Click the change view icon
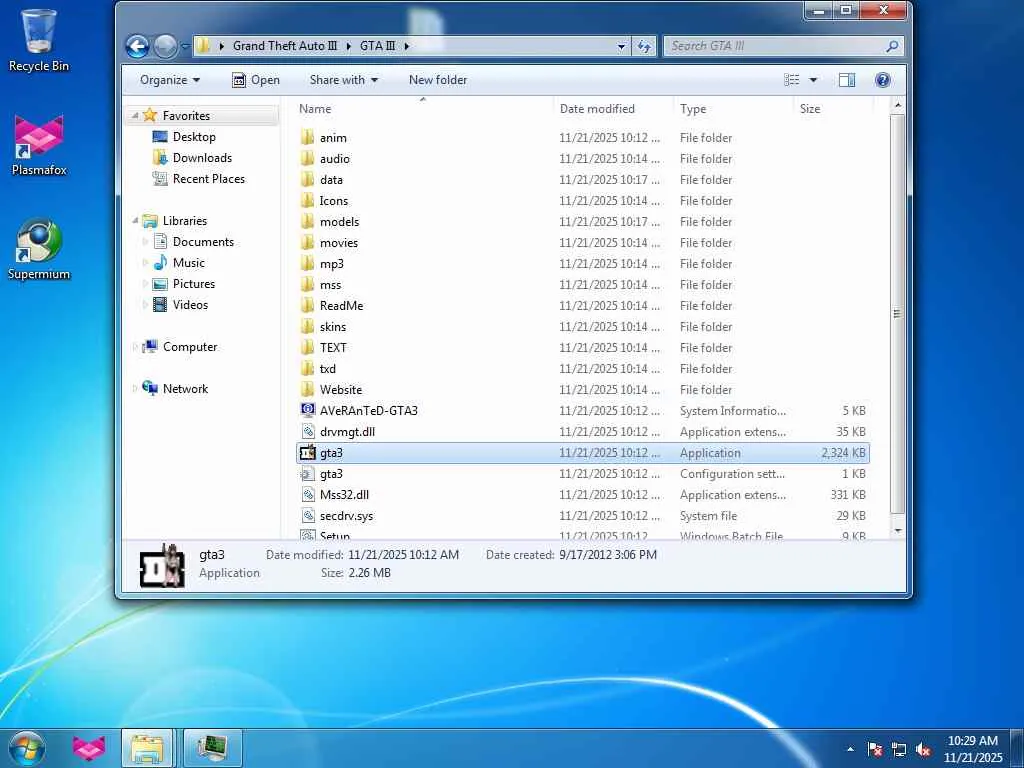Screen dimensions: 1024x768 [x=792, y=80]
